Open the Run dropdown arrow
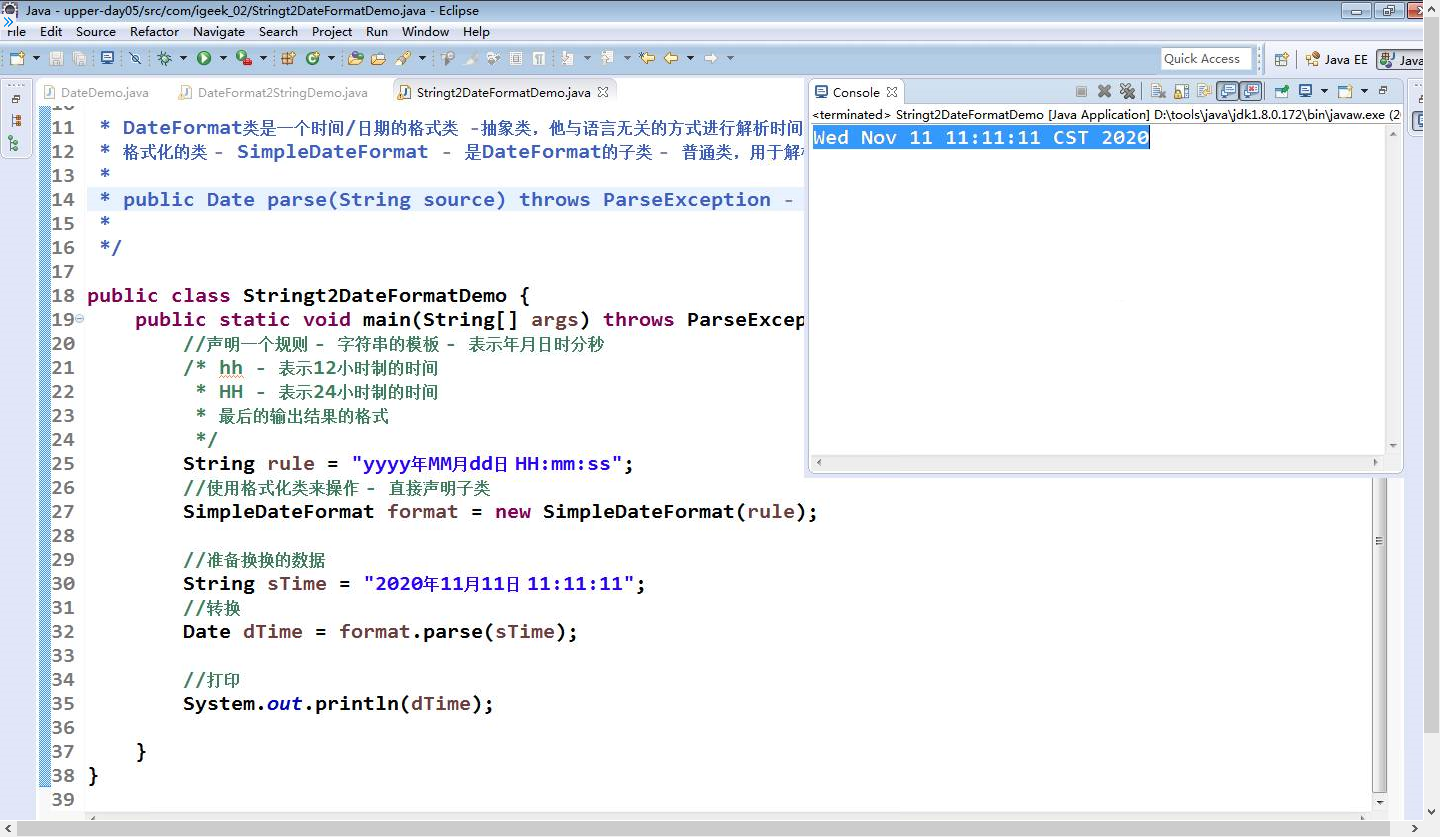Screen dimensions: 1440x837 point(223,58)
